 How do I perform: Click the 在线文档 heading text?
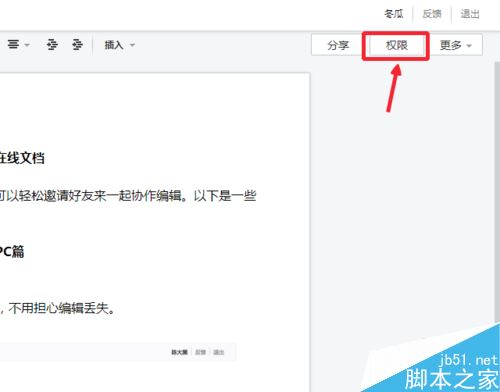pyautogui.click(x=22, y=158)
